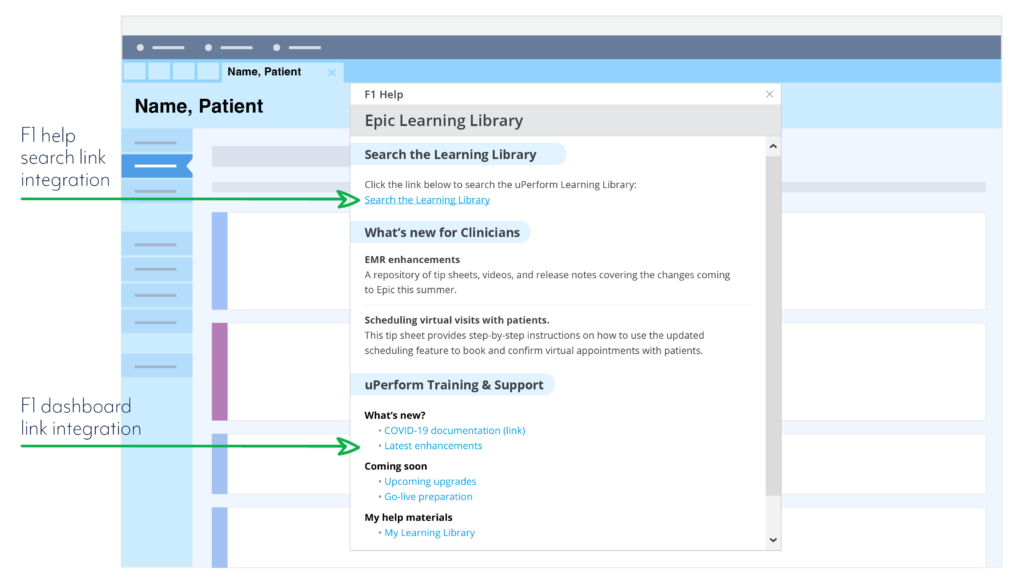Viewport: 1024px width, 582px height.
Task: Select the highlighted dark blue sidebar item
Action: tap(157, 166)
